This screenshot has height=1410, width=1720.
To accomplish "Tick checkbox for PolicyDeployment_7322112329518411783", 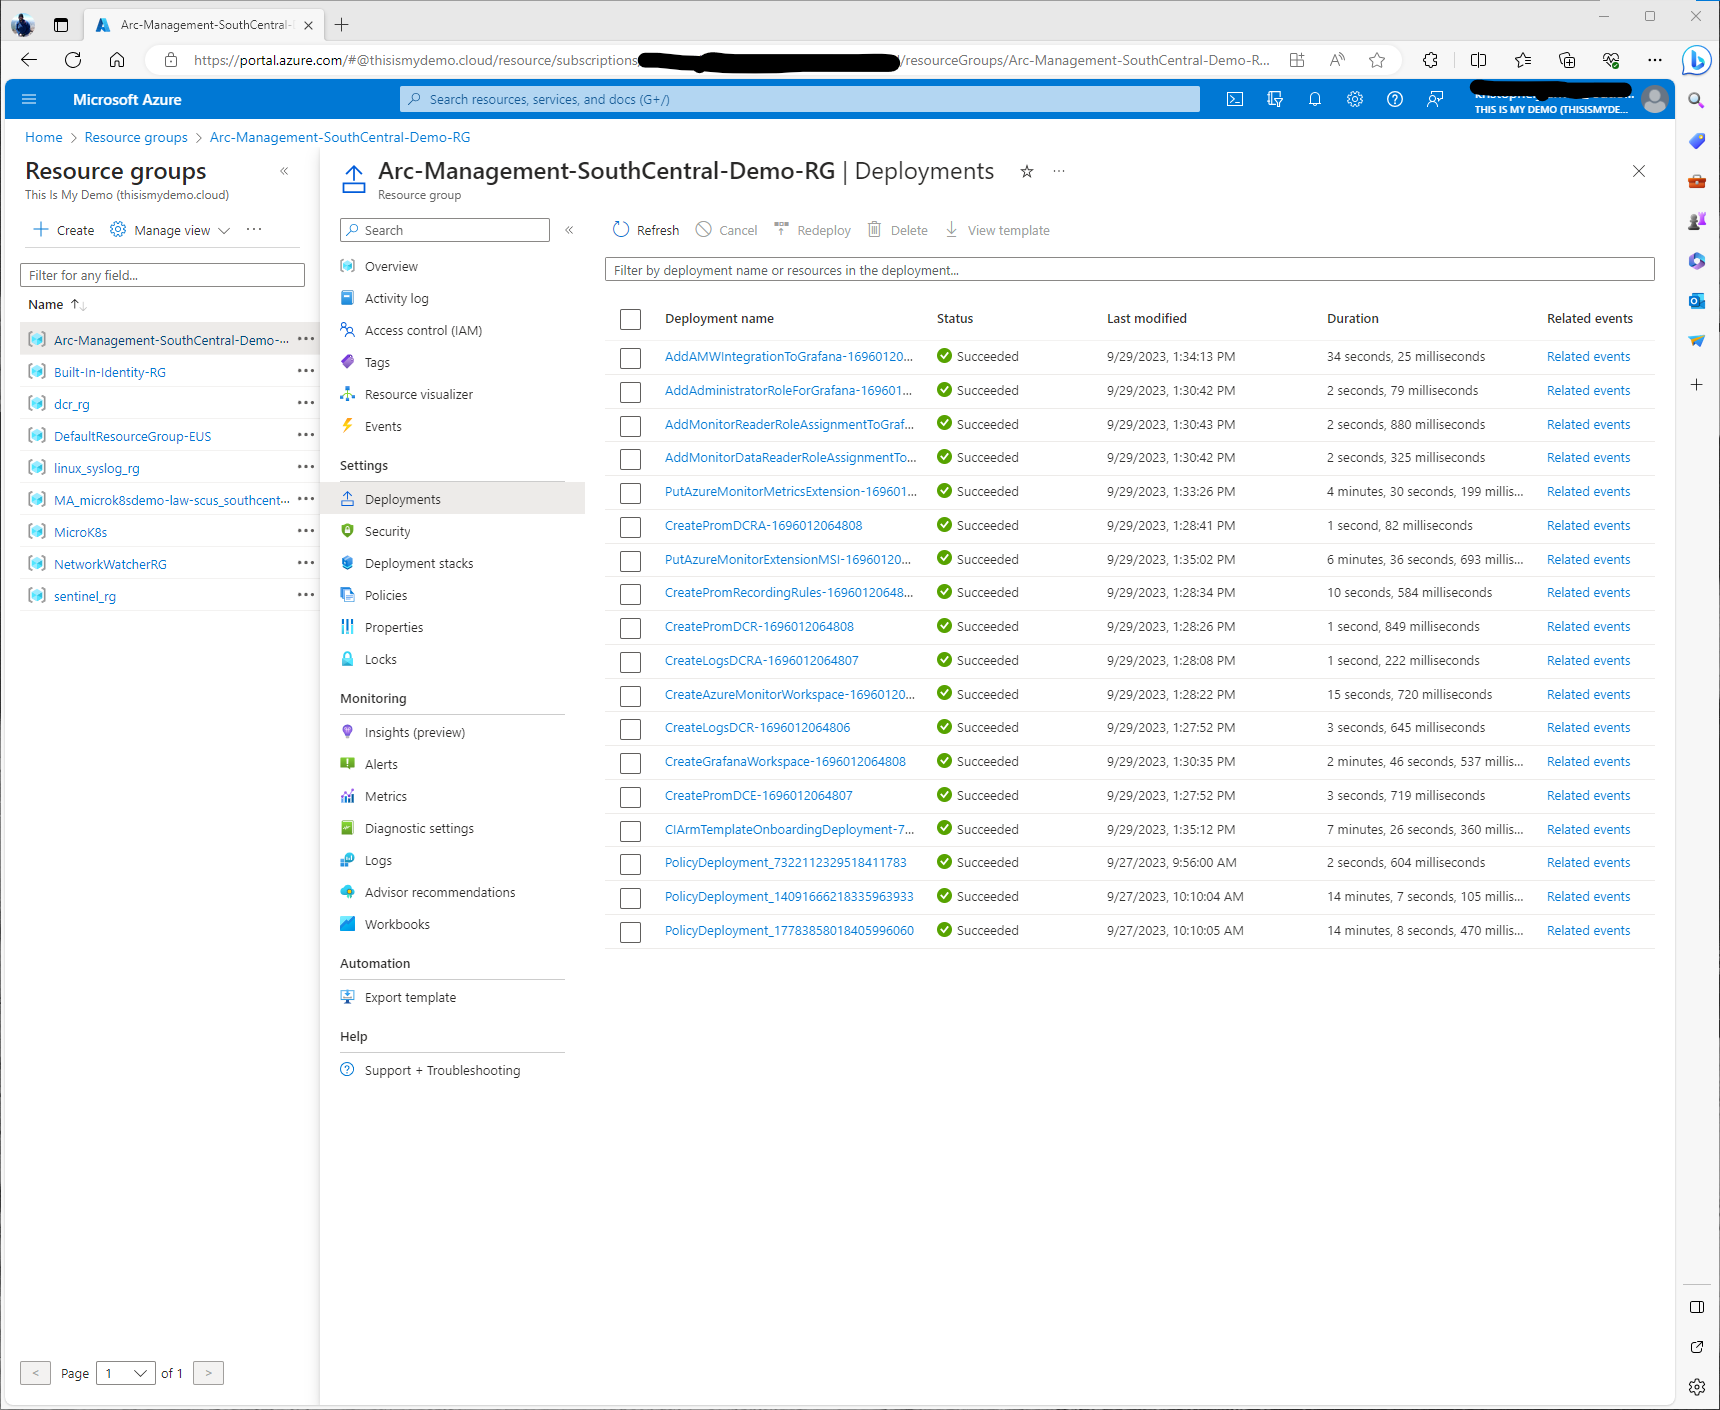I will [x=630, y=864].
